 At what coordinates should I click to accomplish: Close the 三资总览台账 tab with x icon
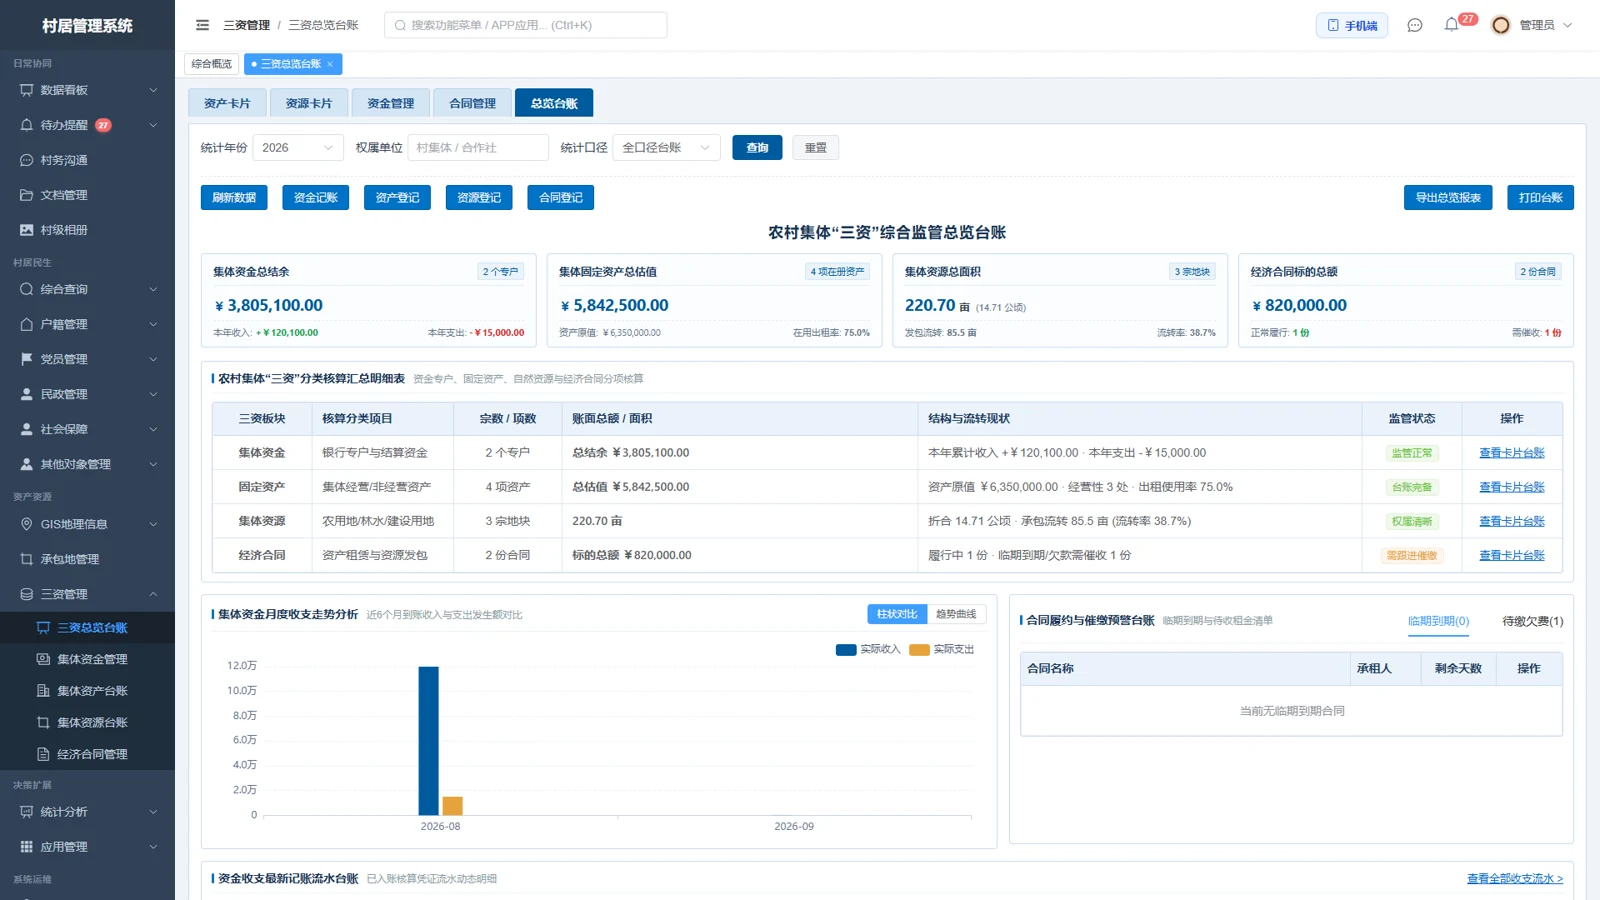[x=330, y=64]
